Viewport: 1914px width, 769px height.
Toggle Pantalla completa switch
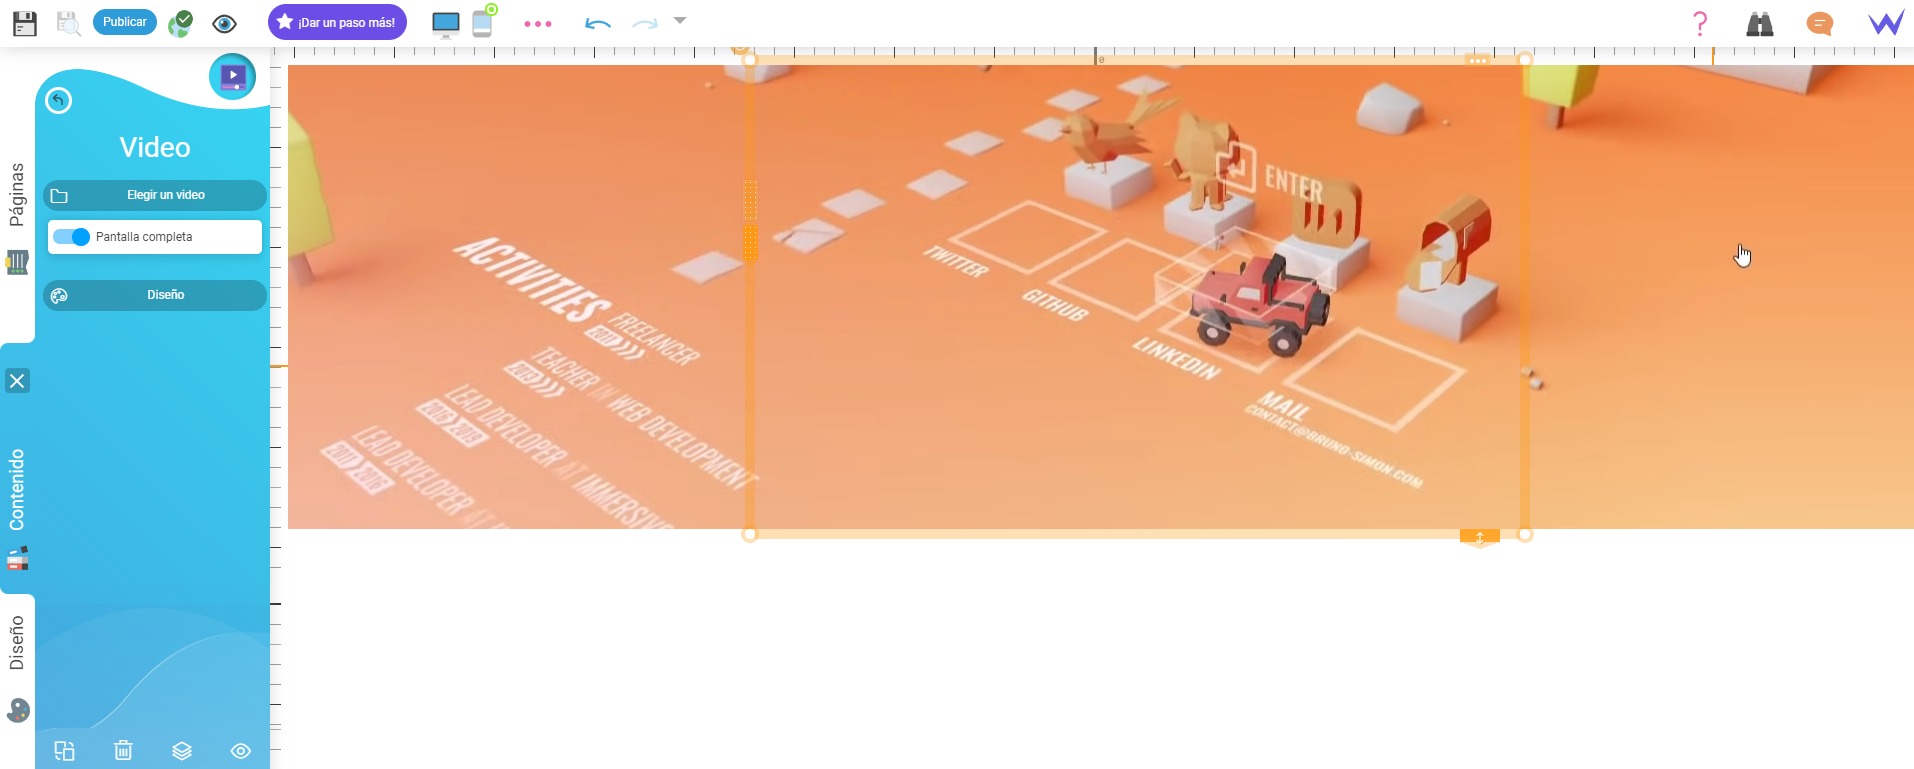coord(71,237)
